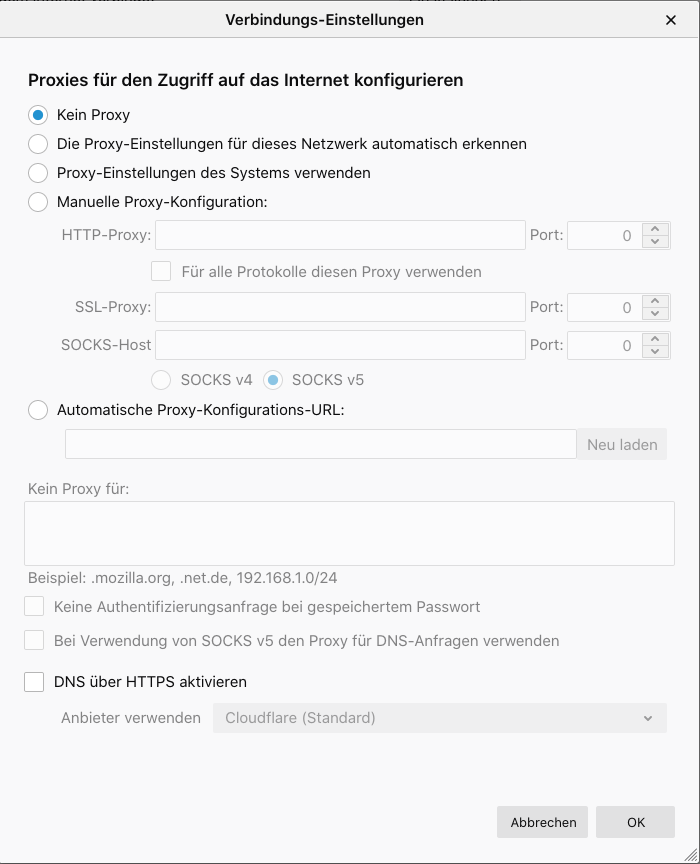Choose automatic proxy detection for this network

click(x=38, y=144)
